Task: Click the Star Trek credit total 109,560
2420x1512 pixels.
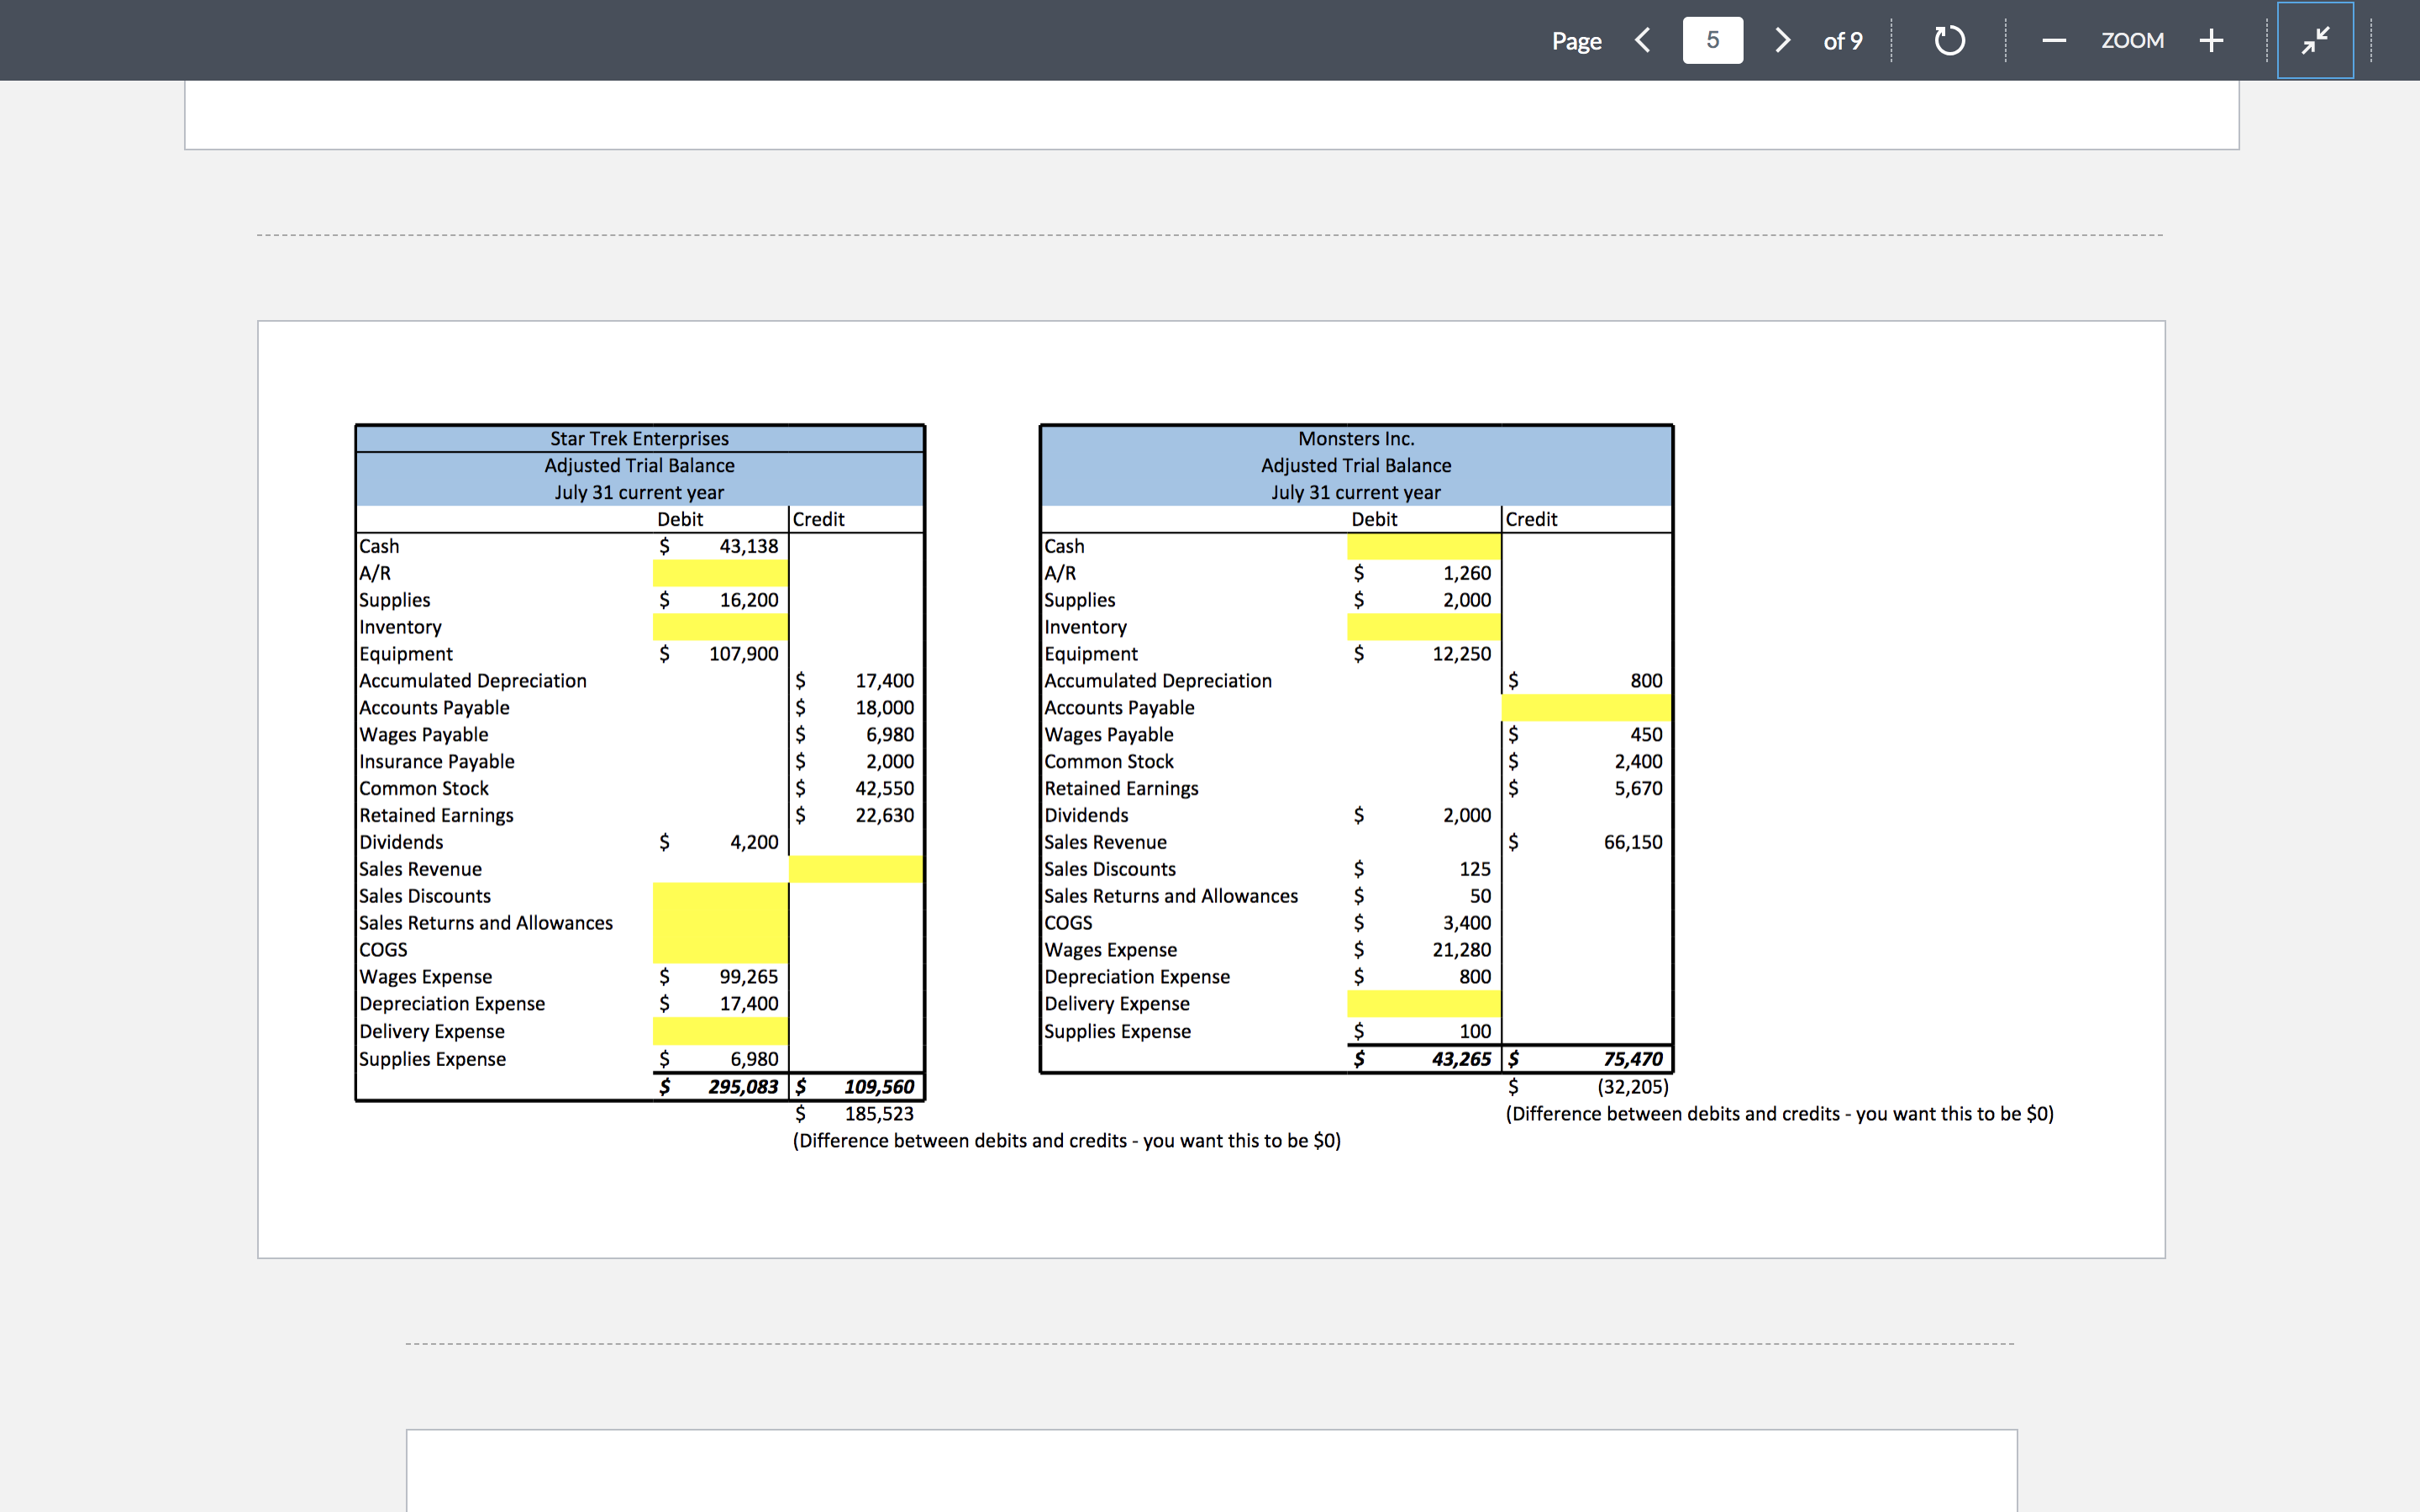Action: (879, 1087)
